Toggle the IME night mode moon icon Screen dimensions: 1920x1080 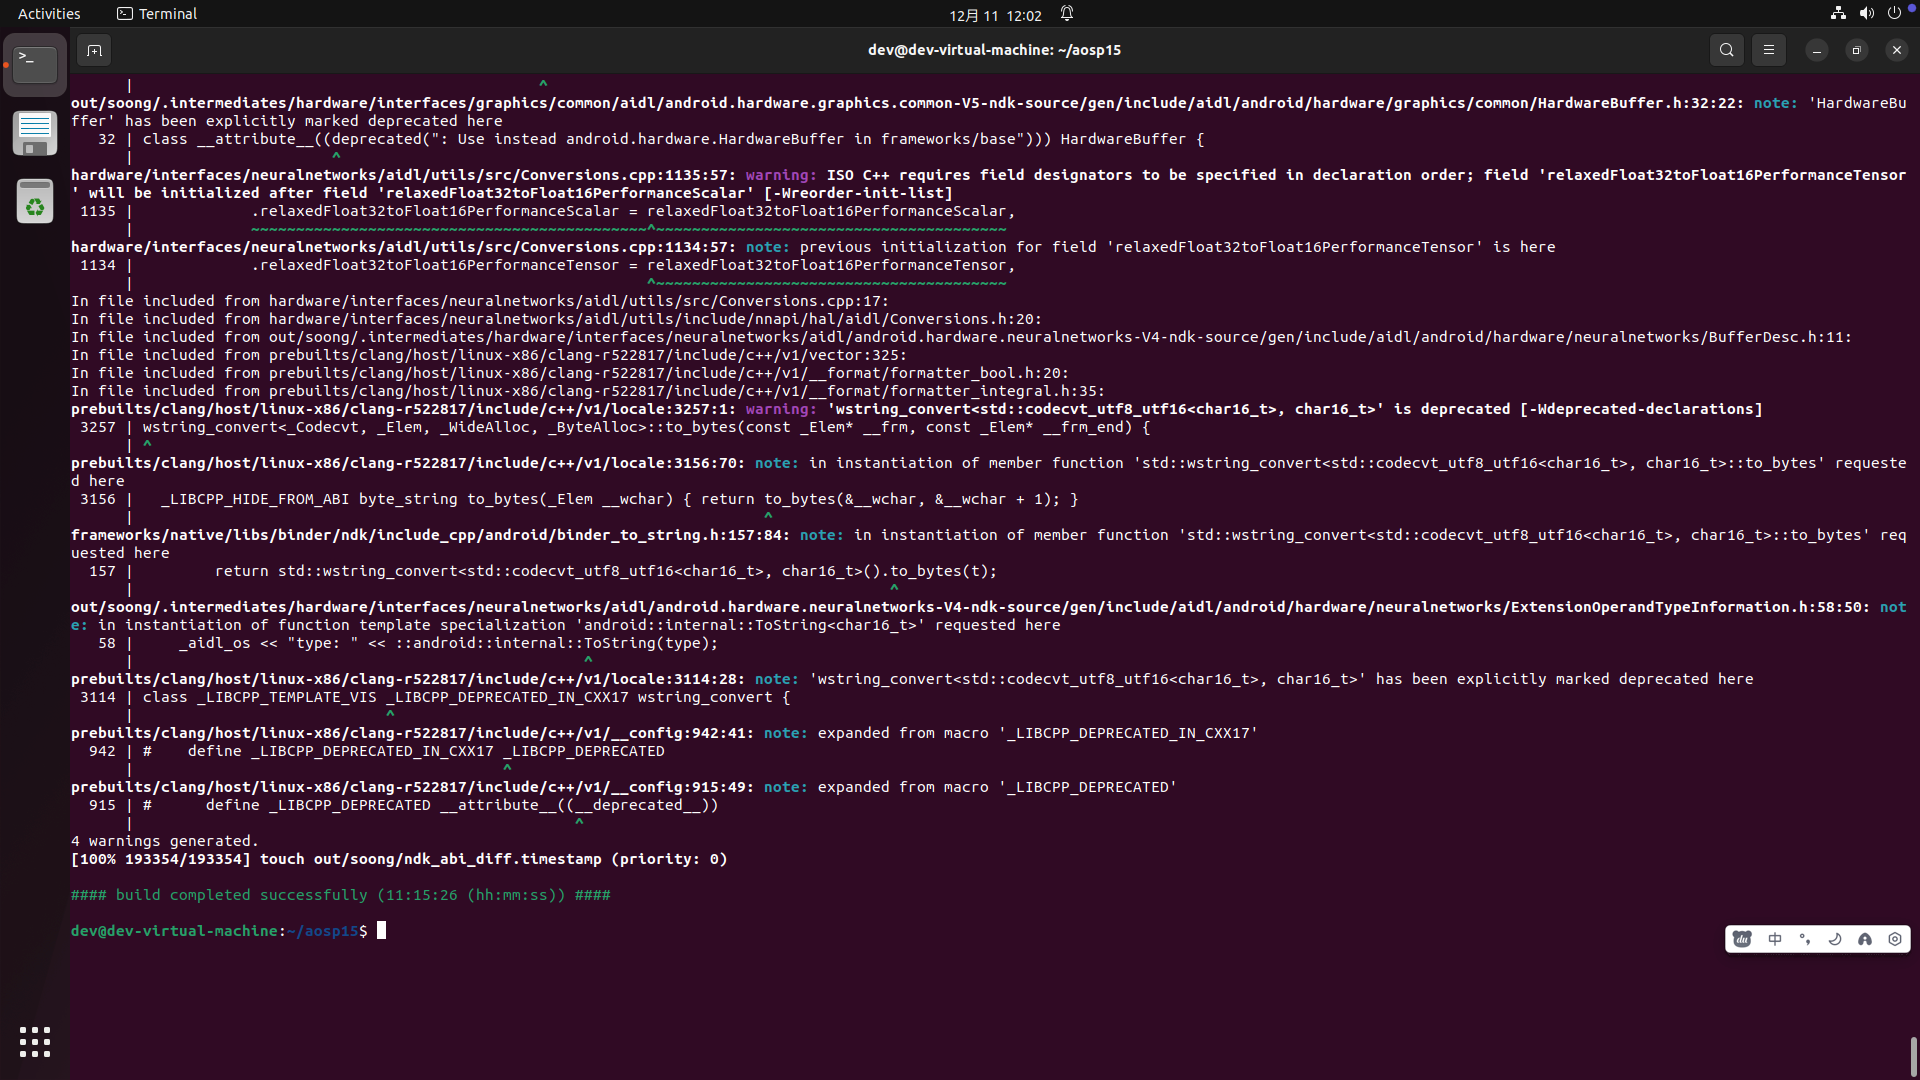coord(1835,939)
